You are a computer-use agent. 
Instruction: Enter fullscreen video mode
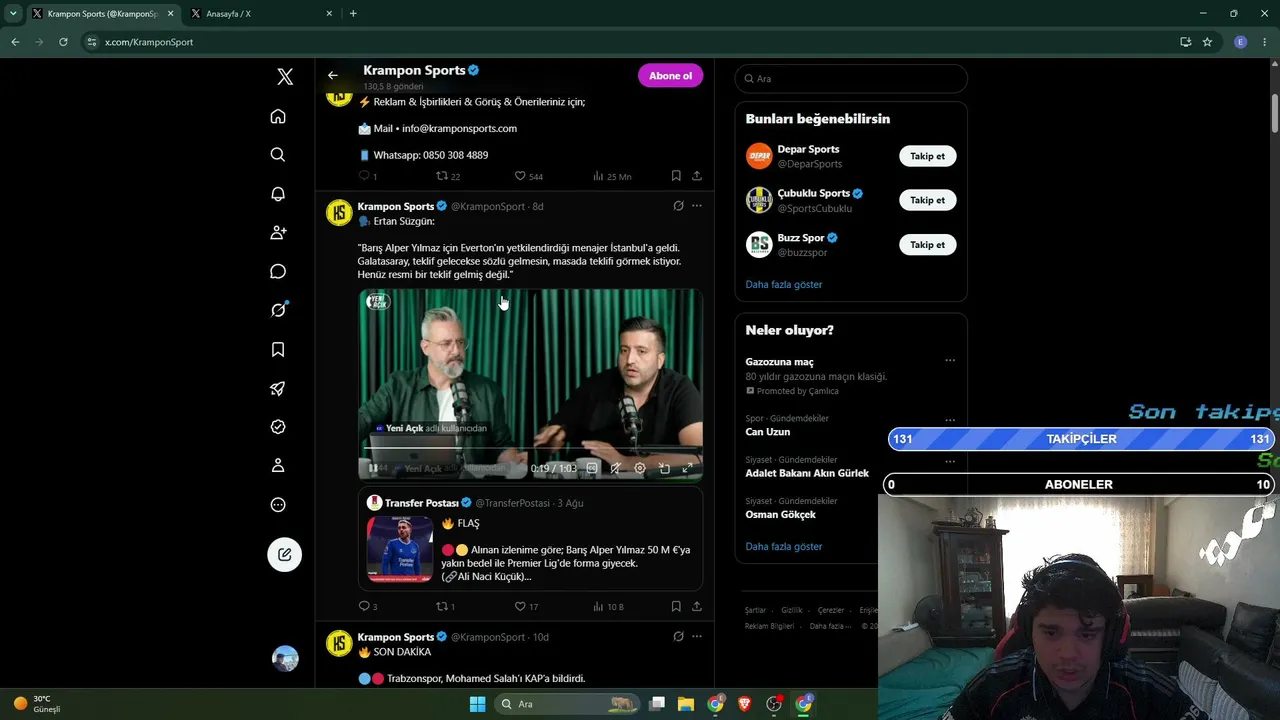tap(688, 468)
